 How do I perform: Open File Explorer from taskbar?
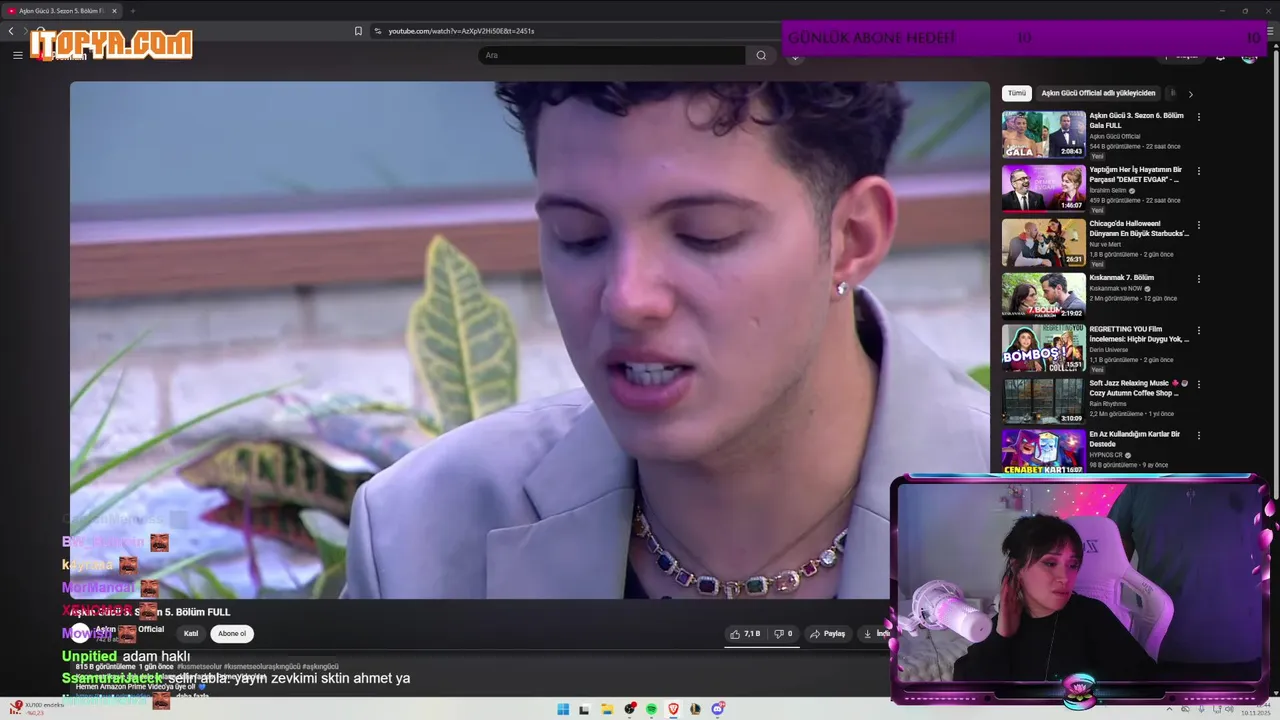point(607,709)
